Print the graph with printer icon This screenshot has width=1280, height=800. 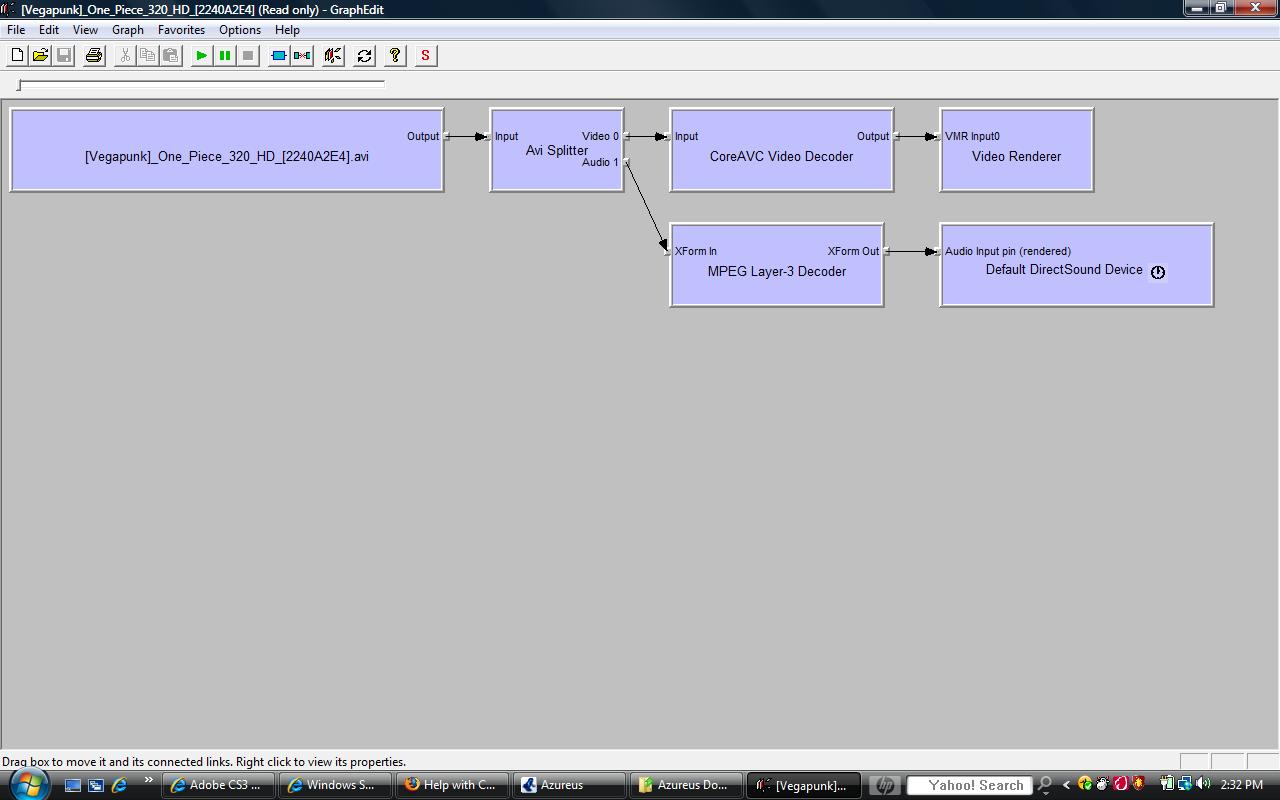coord(94,56)
